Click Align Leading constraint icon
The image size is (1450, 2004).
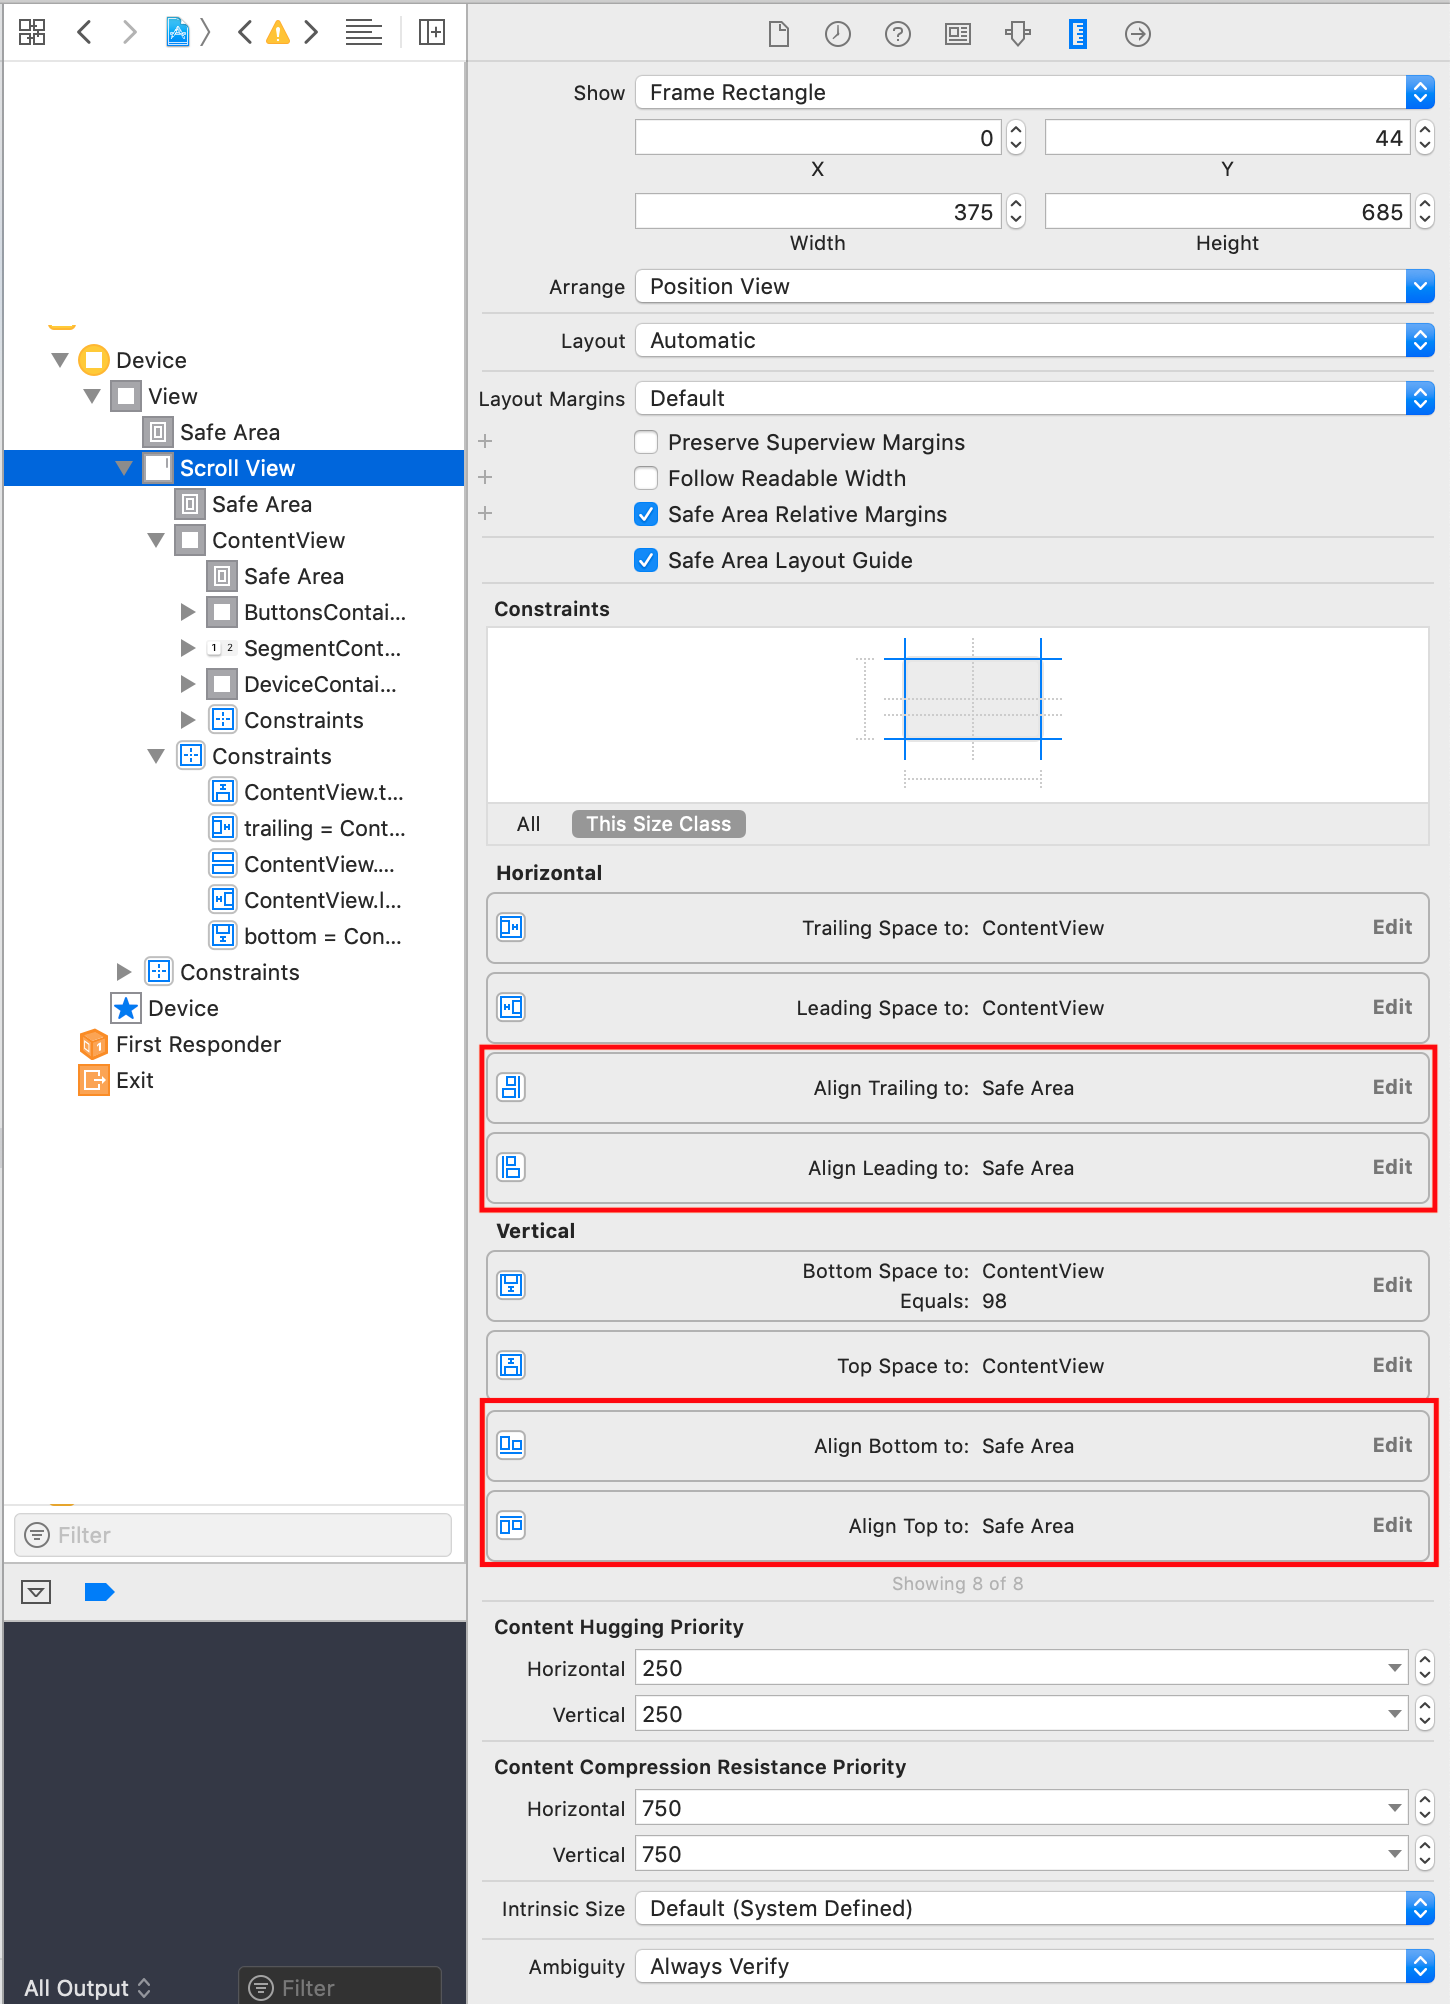[512, 1167]
